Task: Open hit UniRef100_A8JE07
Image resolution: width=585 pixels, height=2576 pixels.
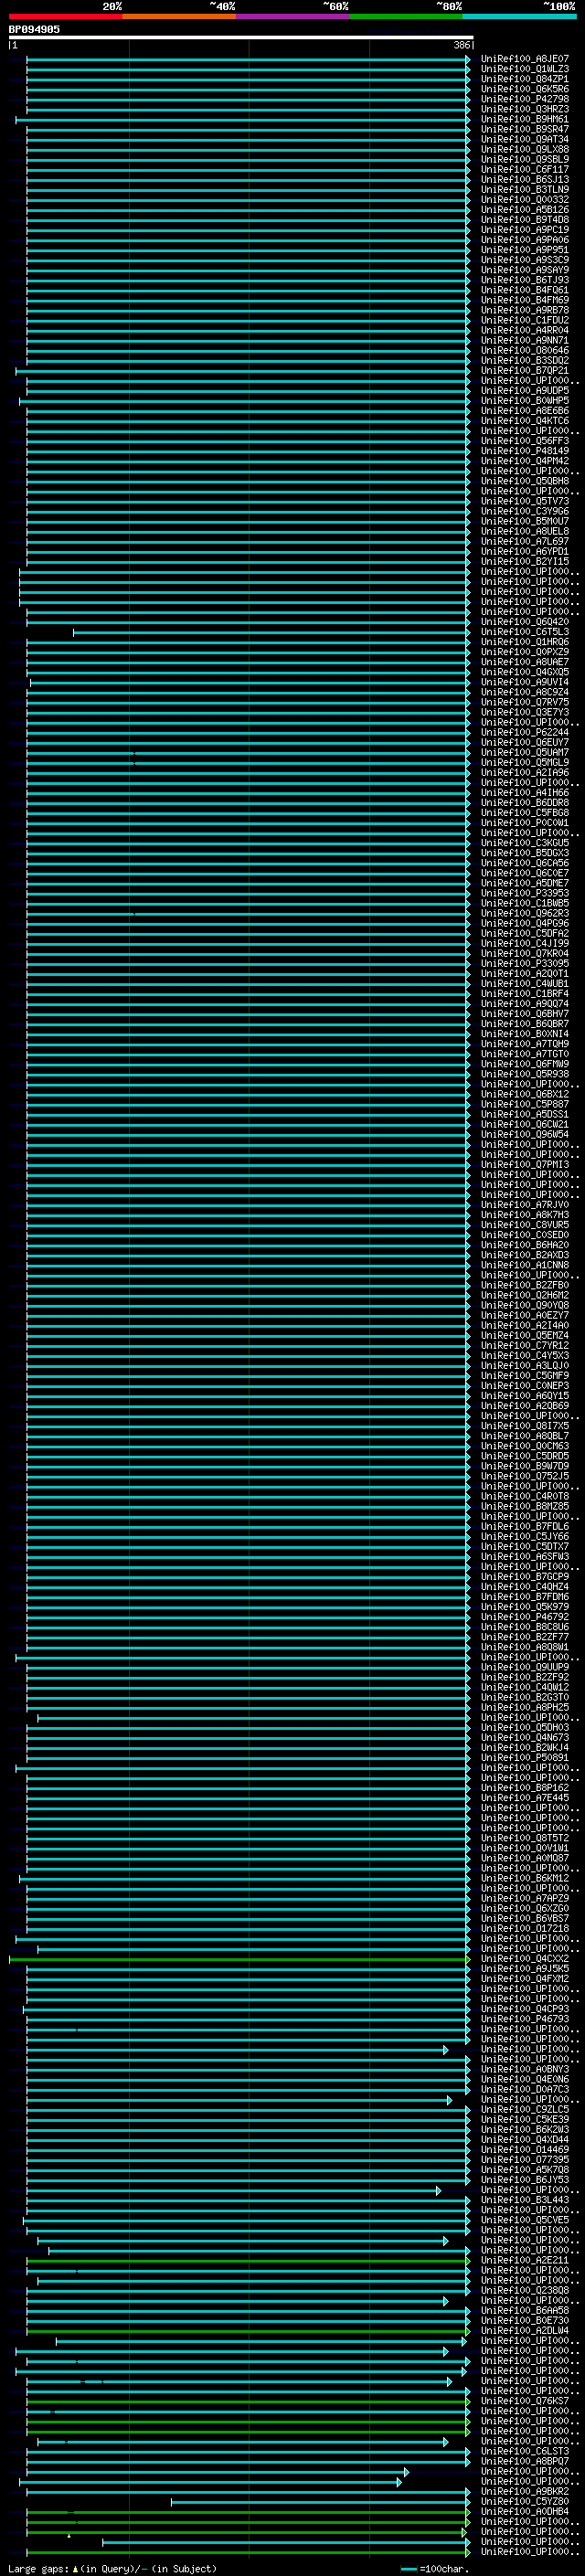Action: (x=524, y=59)
